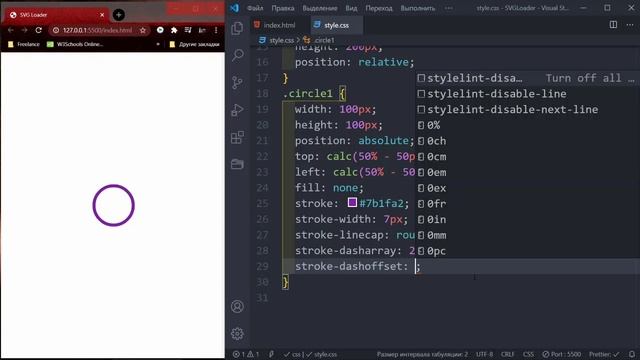The width and height of the screenshot is (640, 360).
Task: Split the editor to the right
Action: (x=613, y=25)
